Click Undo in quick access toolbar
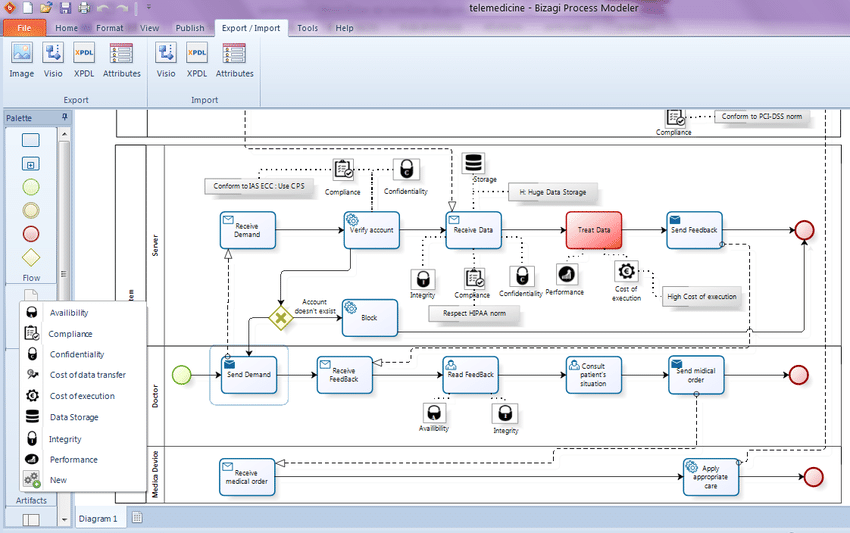850x533 pixels. 103,8
